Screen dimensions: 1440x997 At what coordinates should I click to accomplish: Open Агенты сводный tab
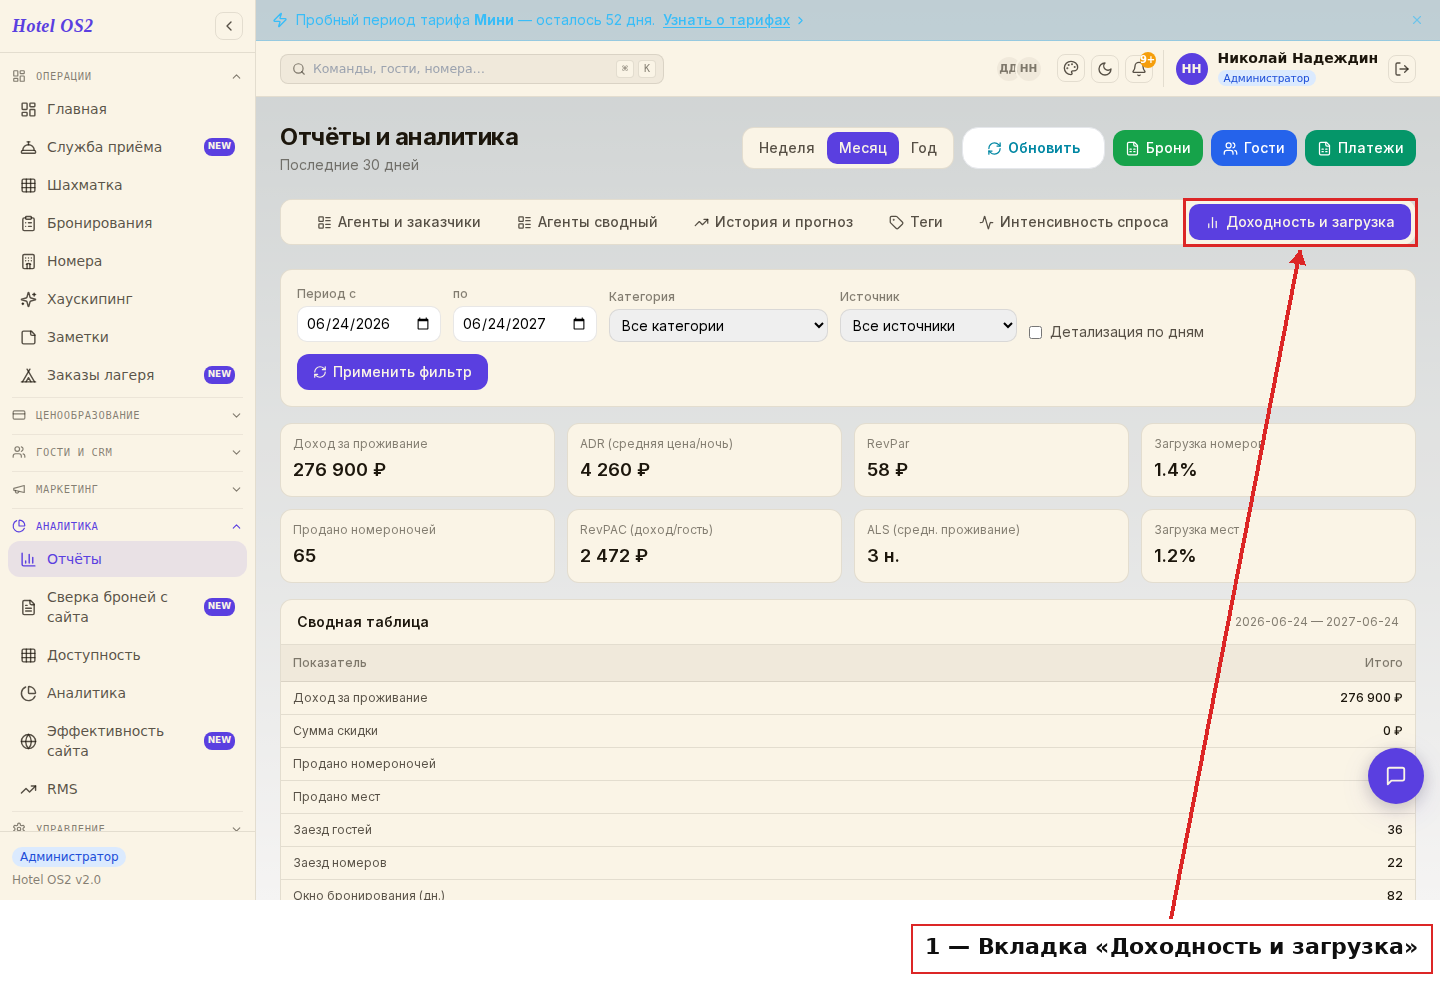coord(588,222)
